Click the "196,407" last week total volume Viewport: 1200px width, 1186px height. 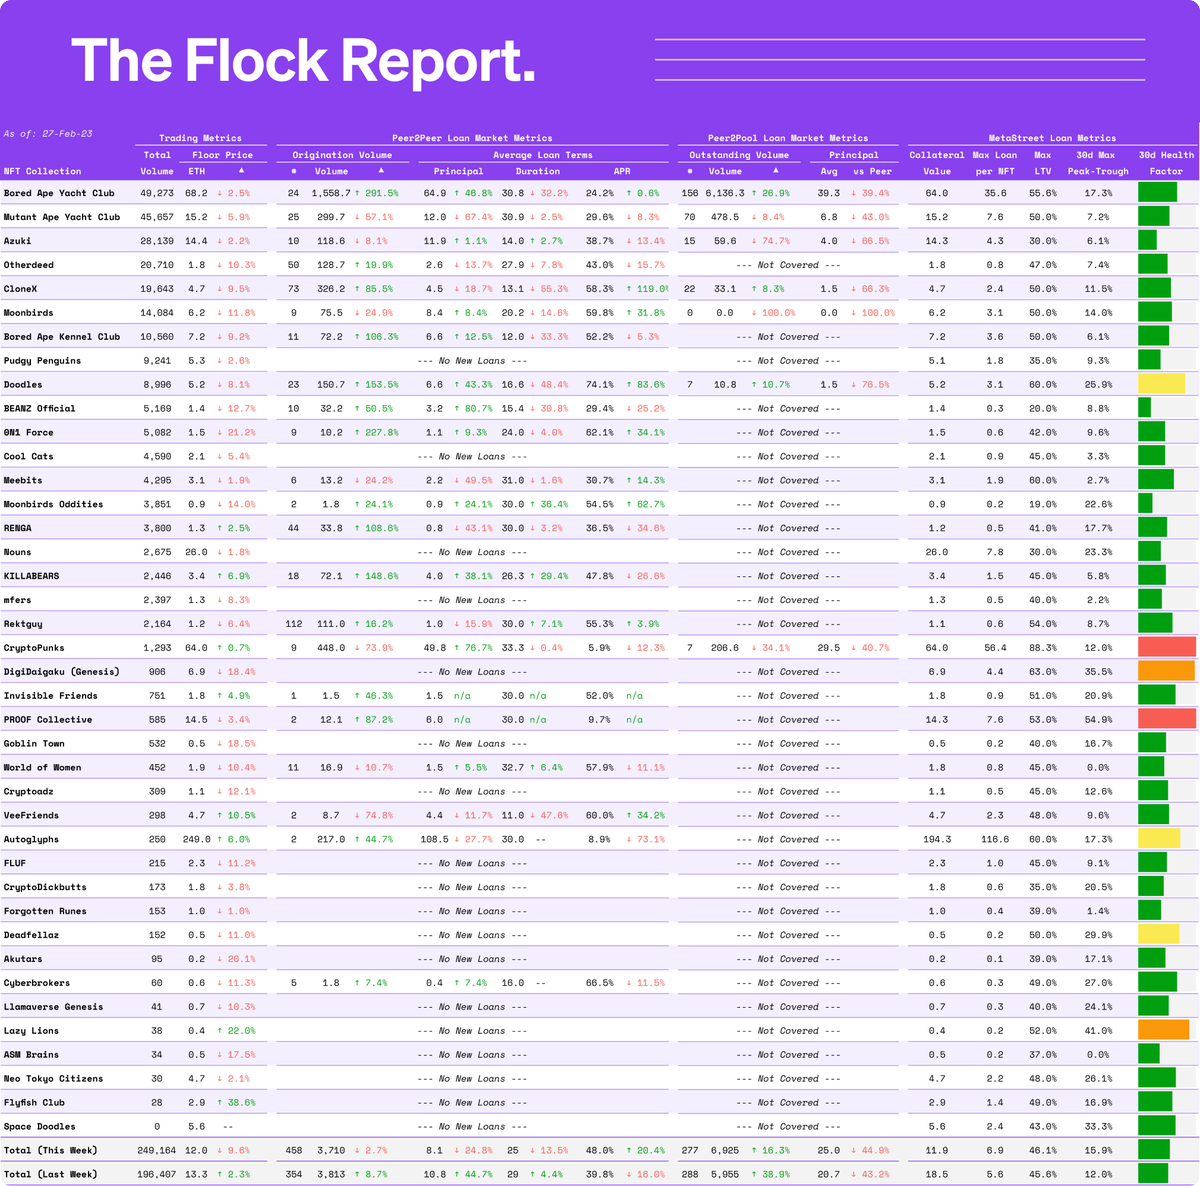click(x=156, y=1174)
